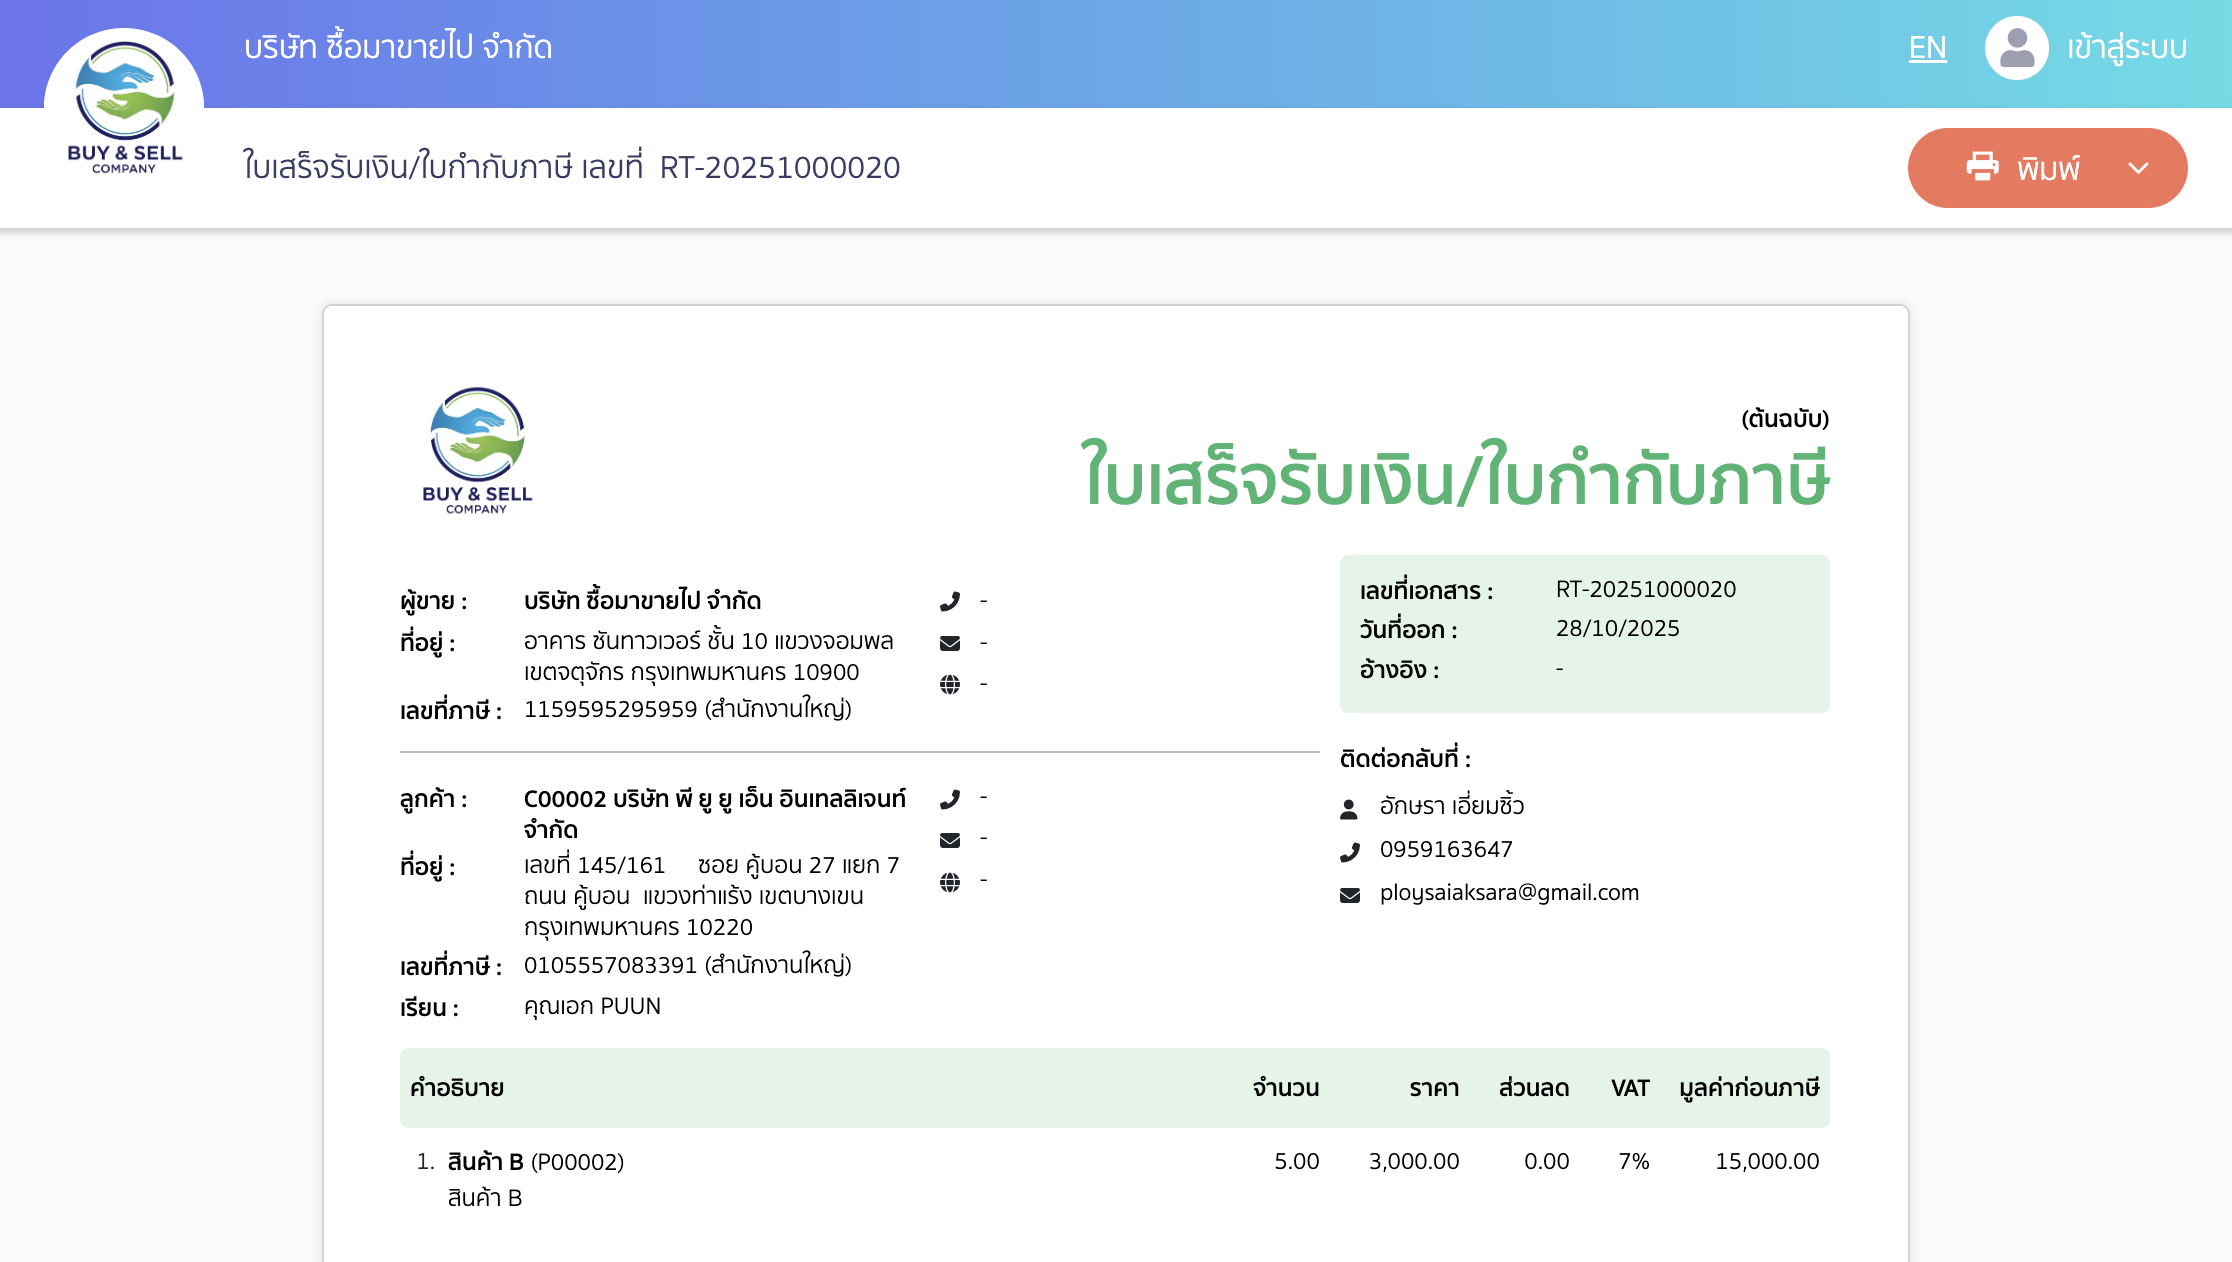The height and width of the screenshot is (1262, 2232).
Task: Click the seller's email envelope icon
Action: [x=950, y=642]
